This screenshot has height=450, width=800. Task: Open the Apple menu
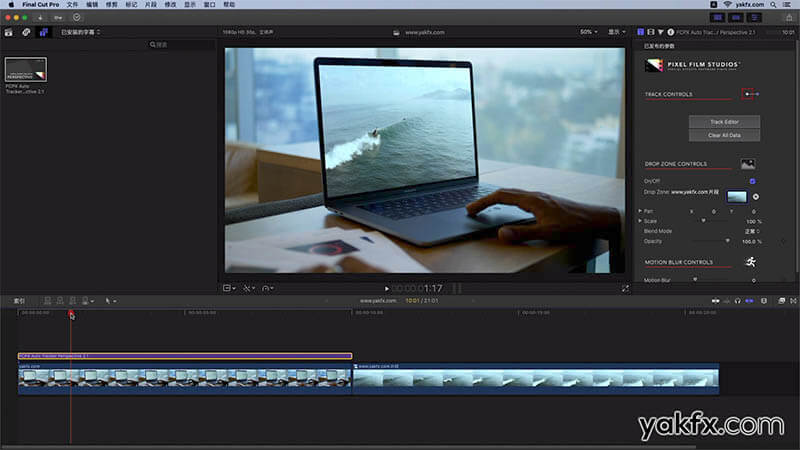coord(10,5)
